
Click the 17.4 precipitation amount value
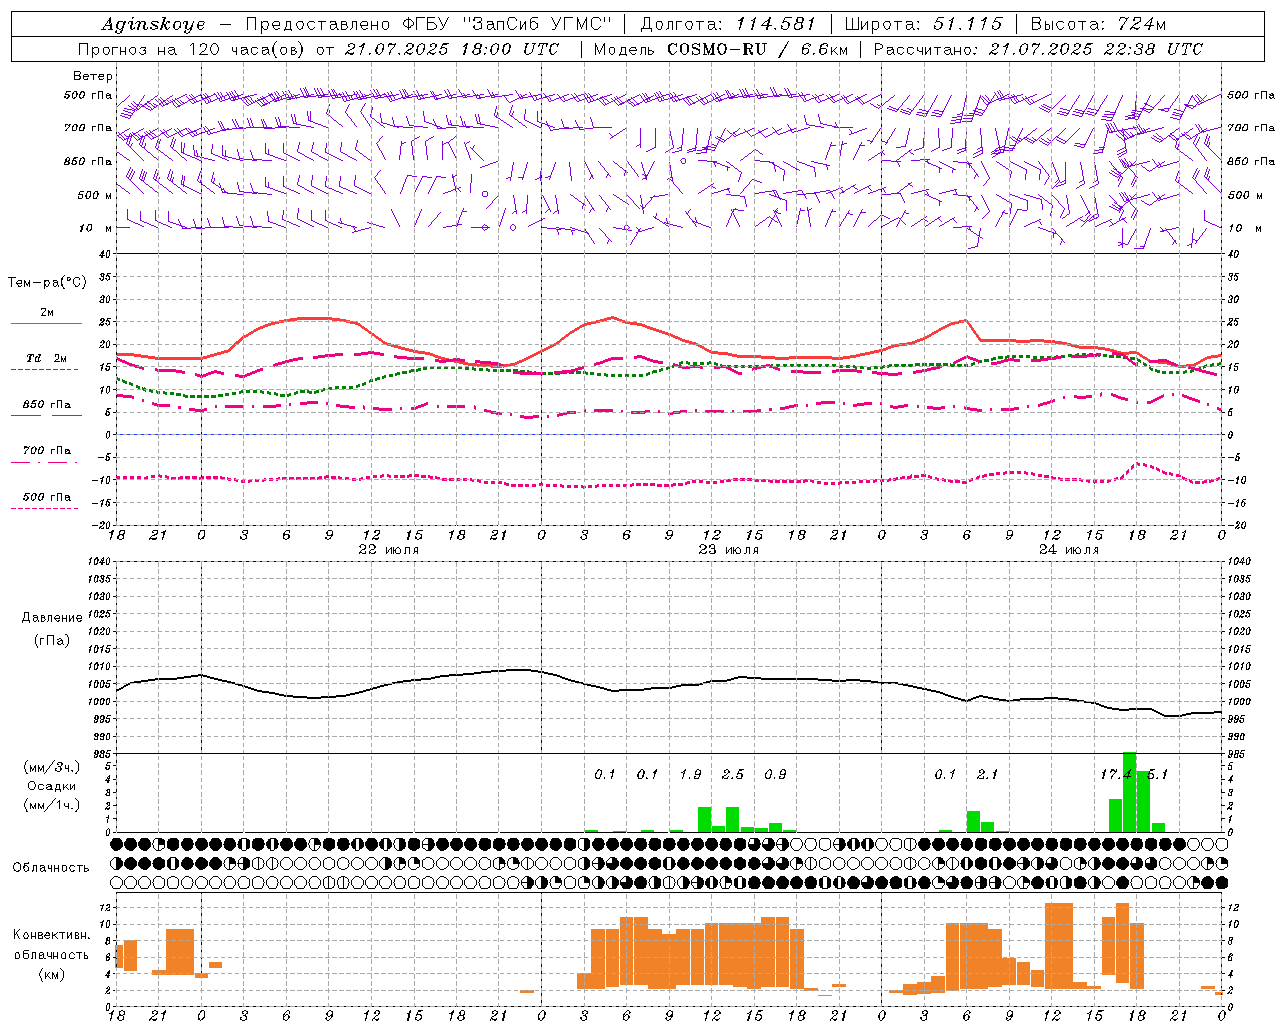[1116, 774]
